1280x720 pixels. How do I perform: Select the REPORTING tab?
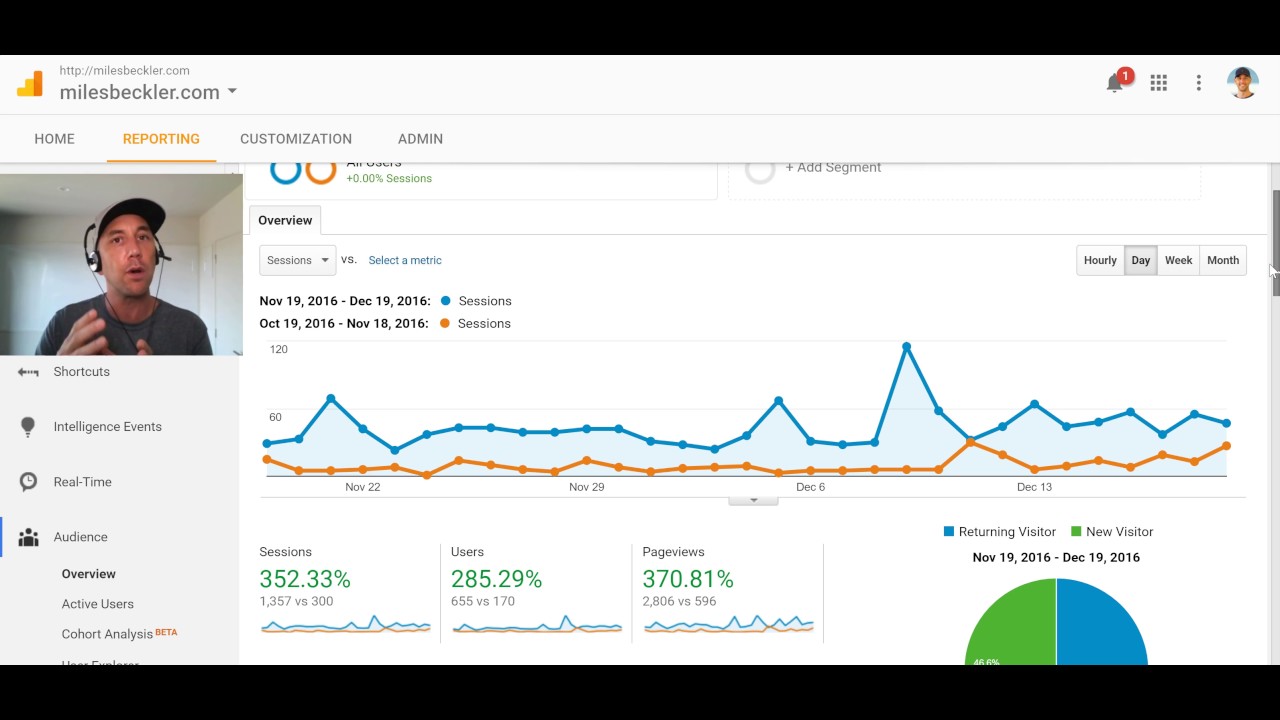161,139
